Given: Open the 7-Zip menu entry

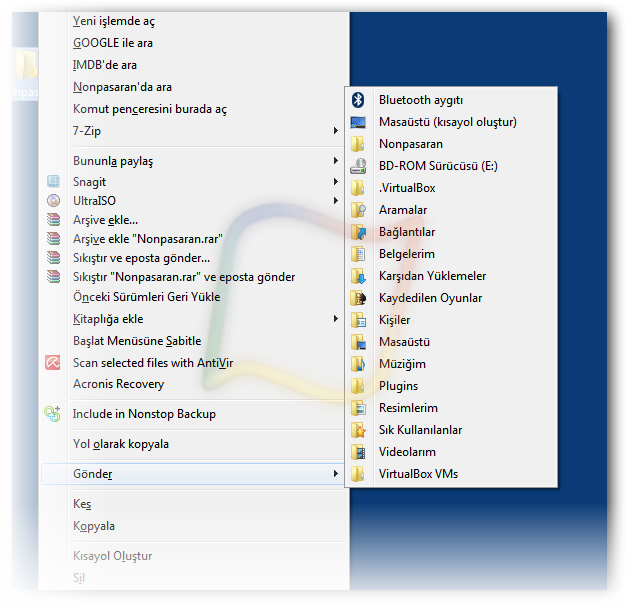Looking at the screenshot, I should coord(87,131).
